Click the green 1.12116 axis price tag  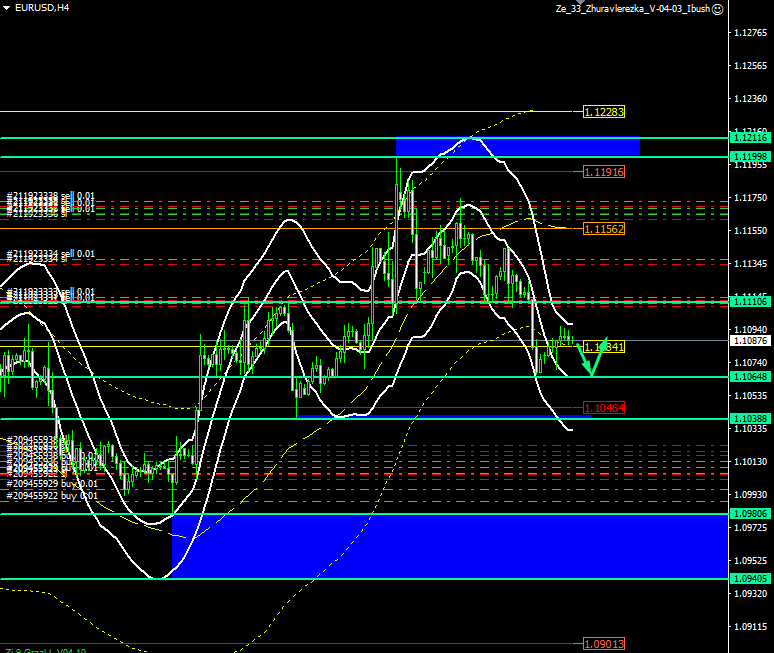pos(749,138)
